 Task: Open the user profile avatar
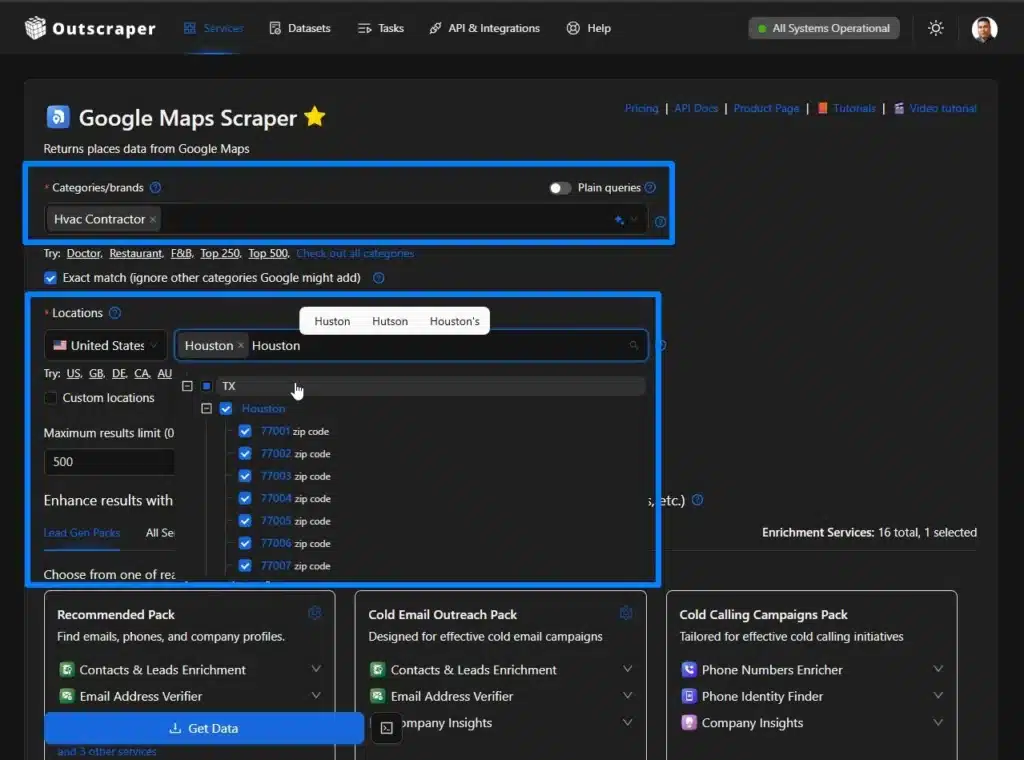tap(984, 28)
